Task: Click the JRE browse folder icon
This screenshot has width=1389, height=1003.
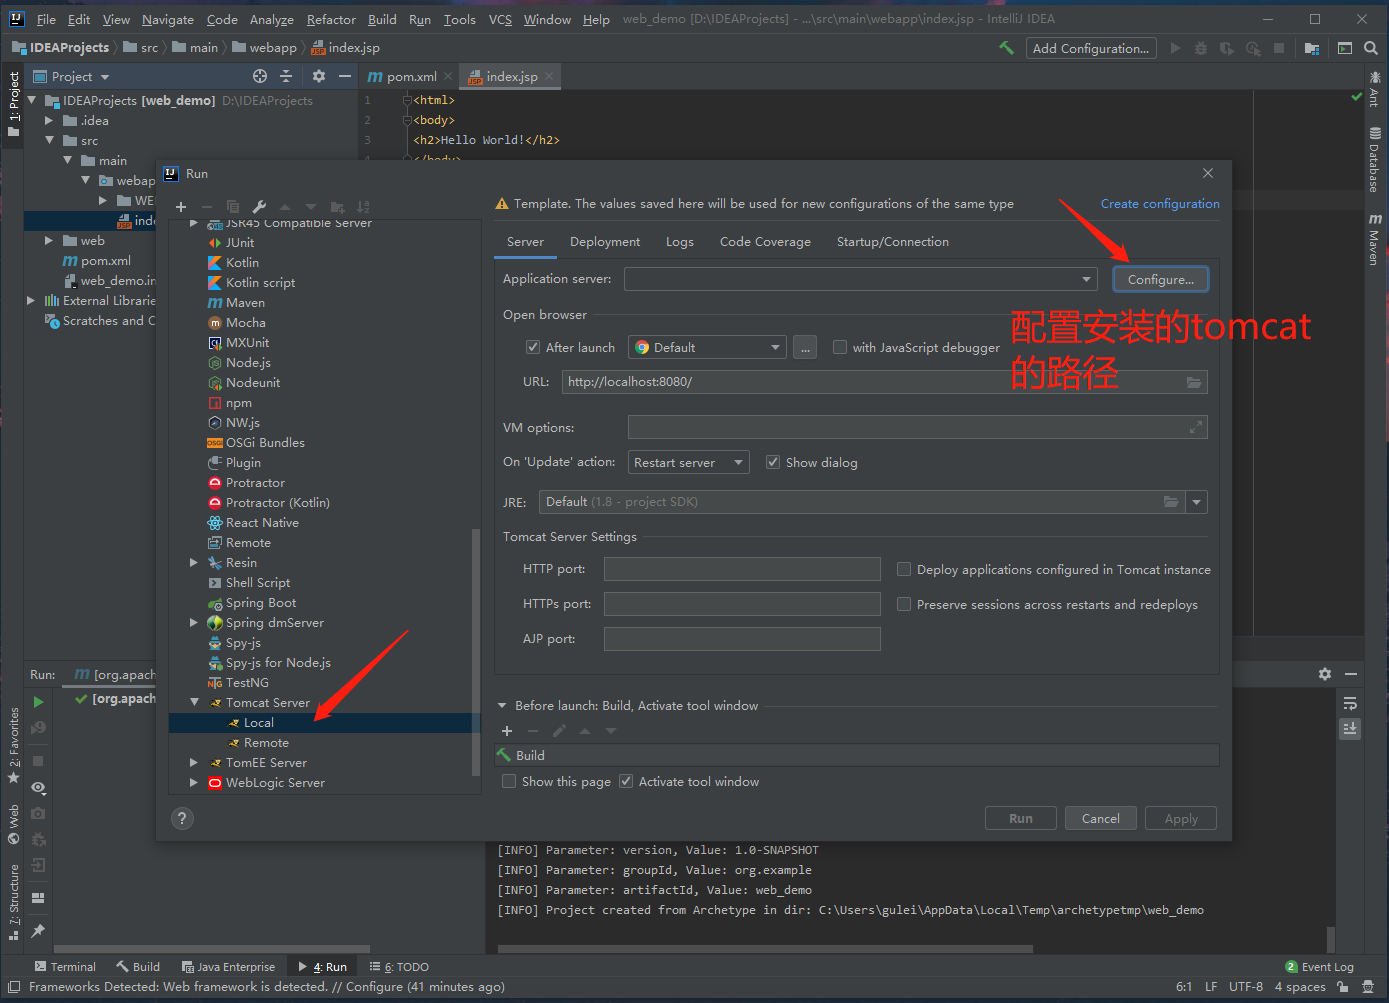Action: tap(1171, 502)
